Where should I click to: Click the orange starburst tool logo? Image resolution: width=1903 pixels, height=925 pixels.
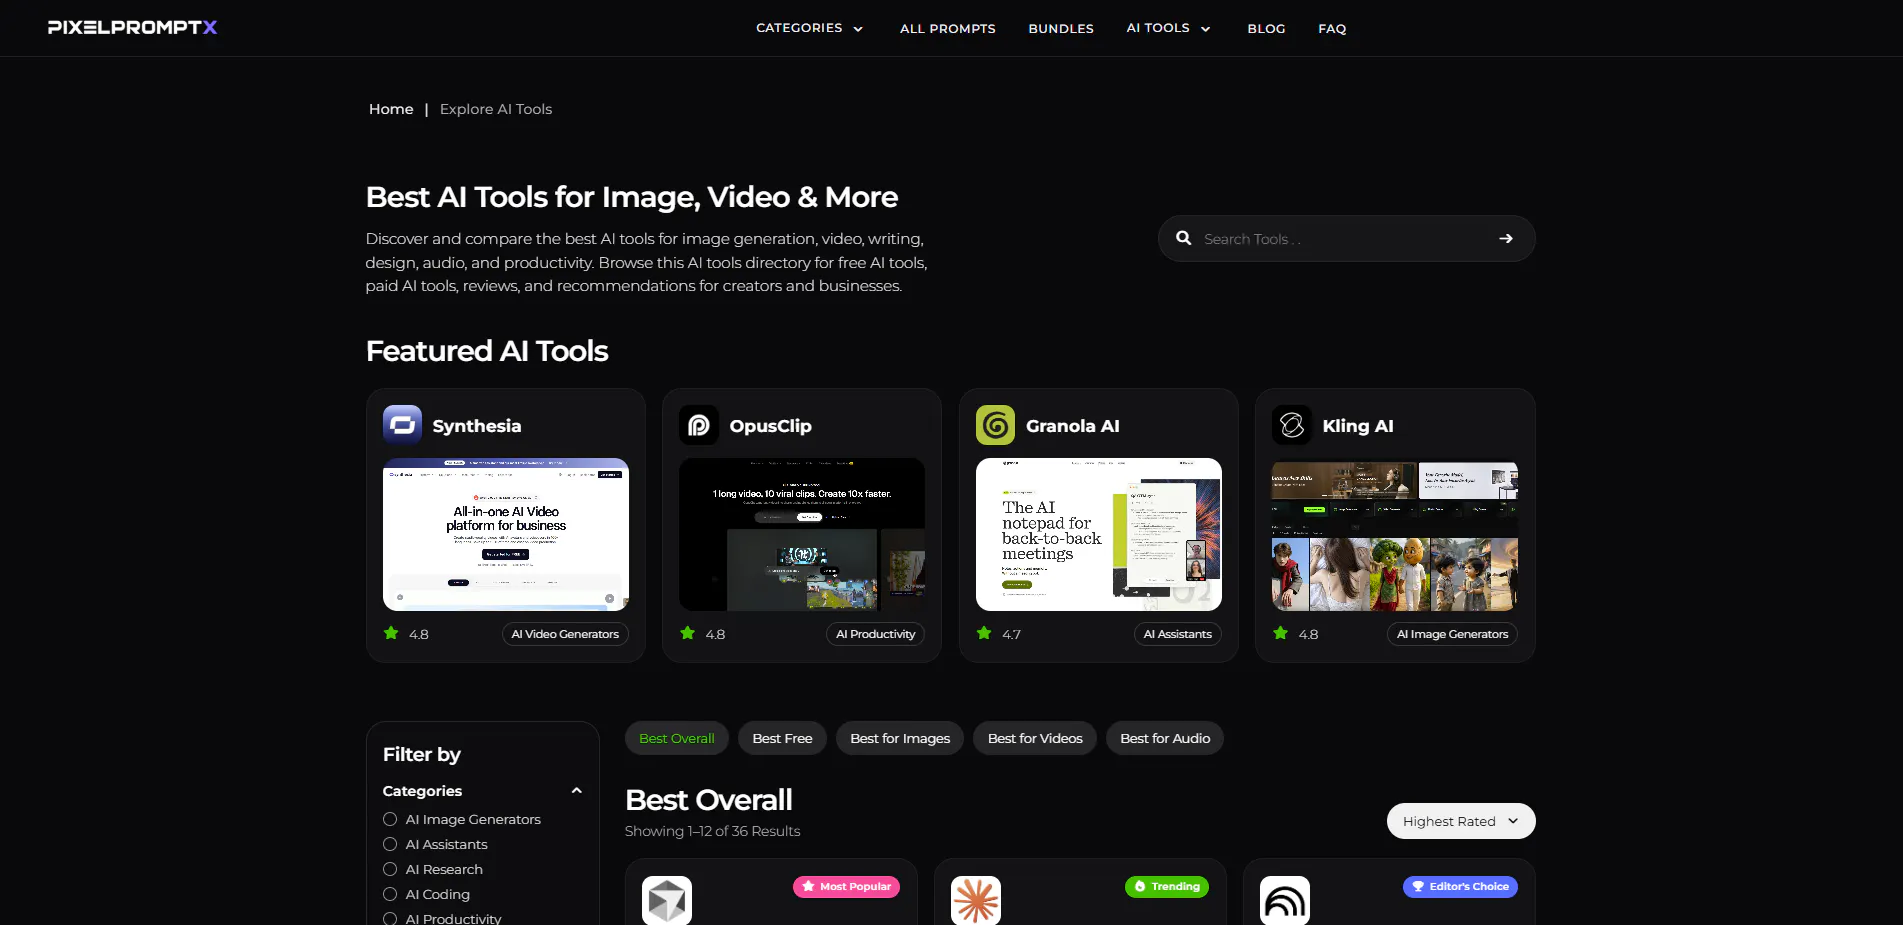pos(976,900)
